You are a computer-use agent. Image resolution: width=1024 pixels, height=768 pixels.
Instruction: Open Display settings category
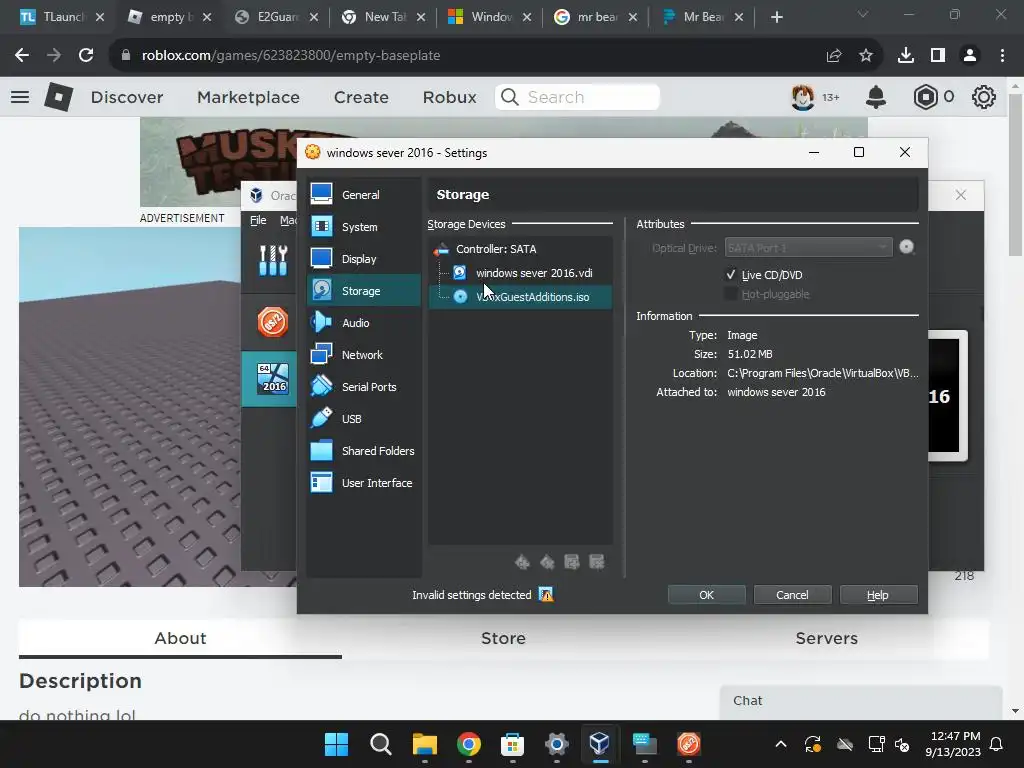(363, 259)
